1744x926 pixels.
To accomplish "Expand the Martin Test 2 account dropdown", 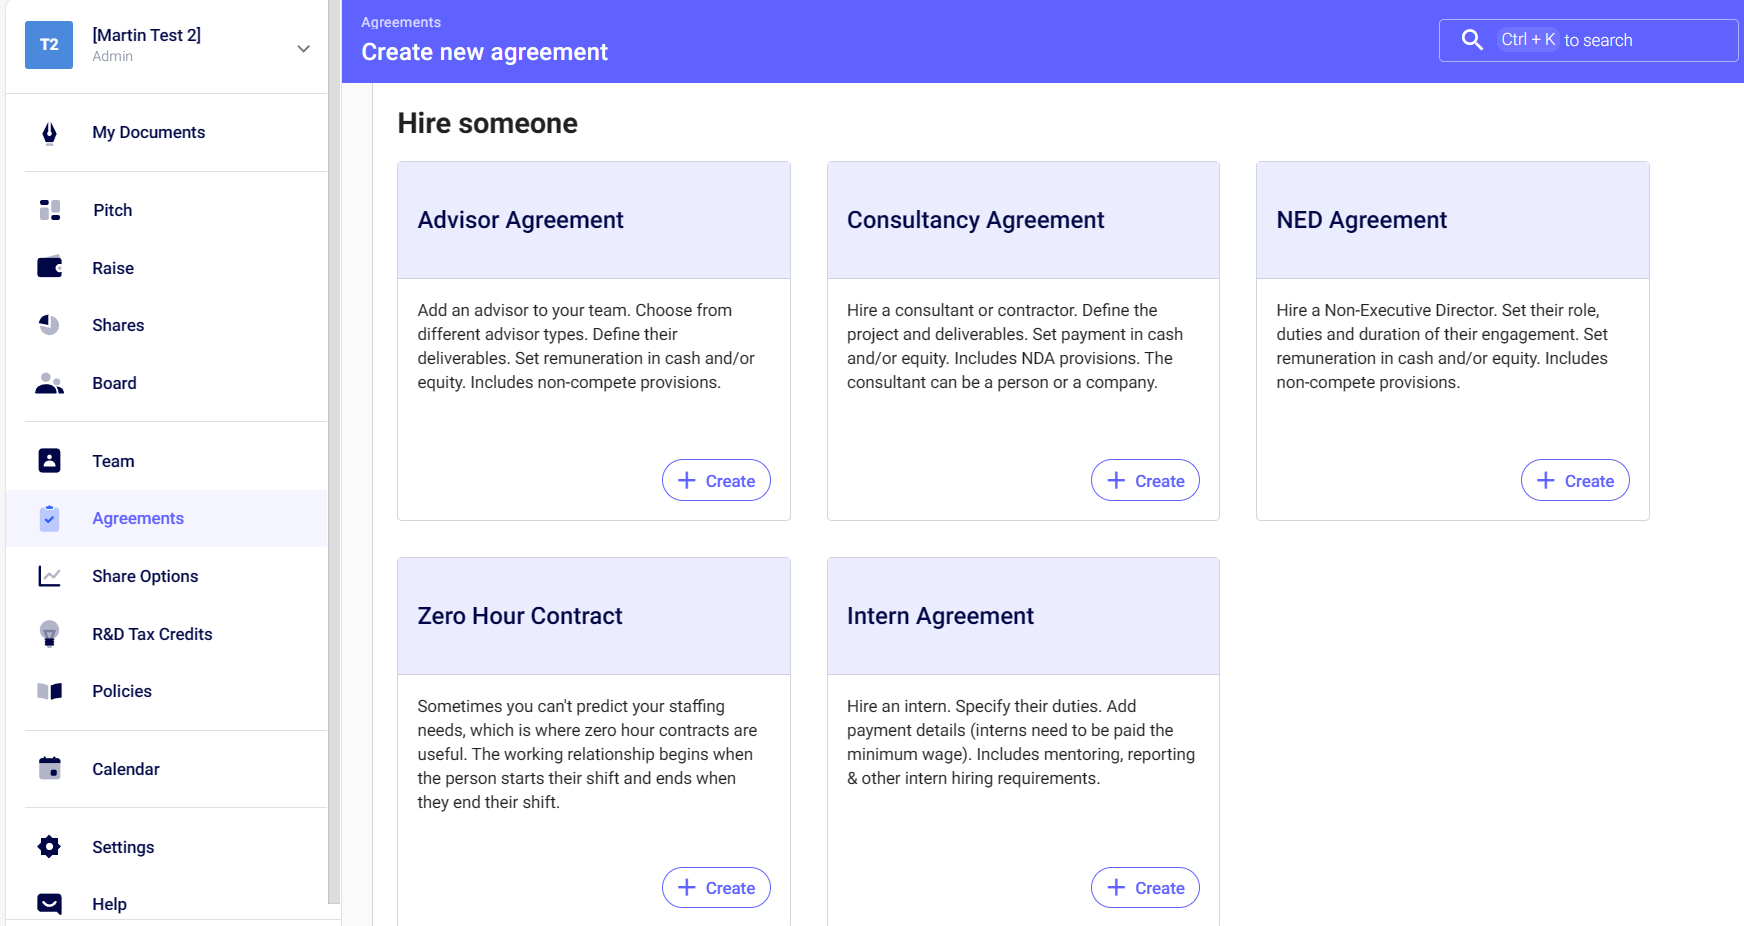I will (303, 48).
